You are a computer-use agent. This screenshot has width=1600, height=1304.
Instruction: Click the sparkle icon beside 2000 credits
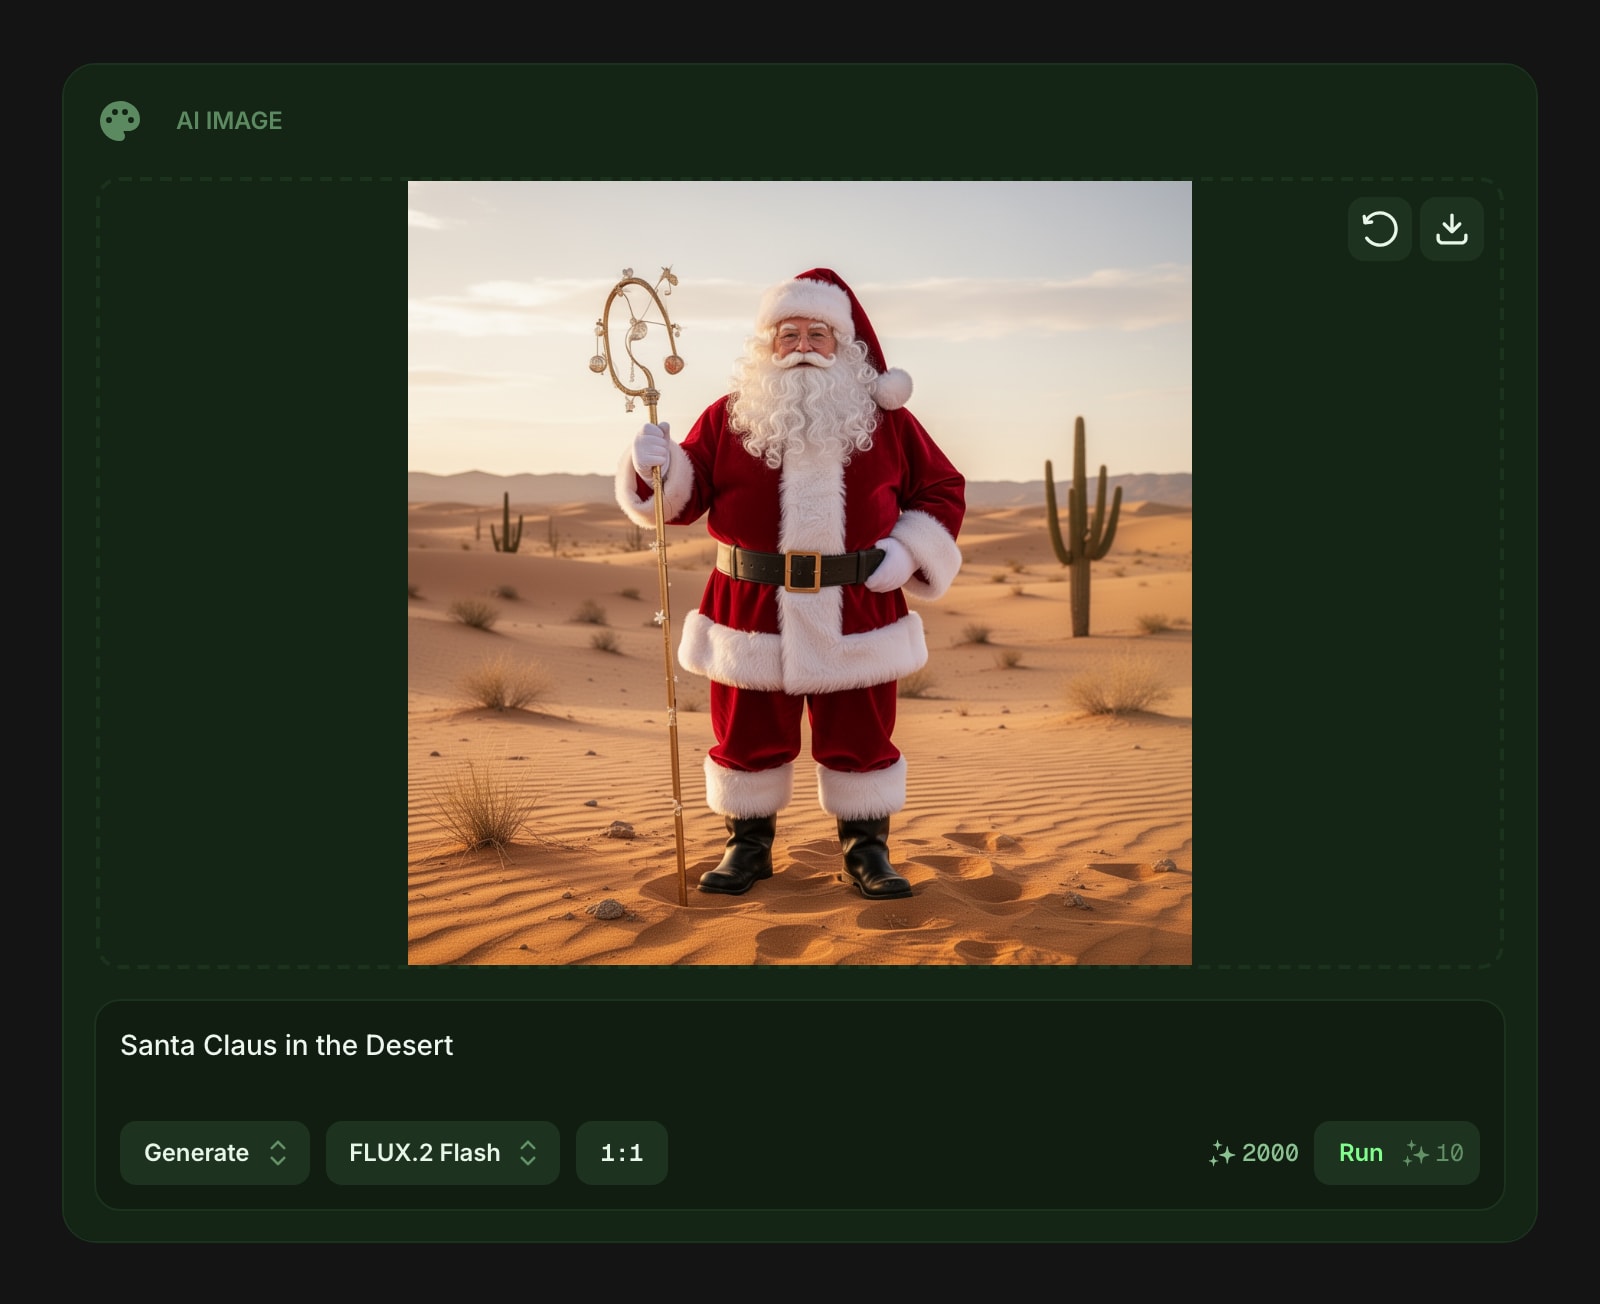(x=1221, y=1153)
